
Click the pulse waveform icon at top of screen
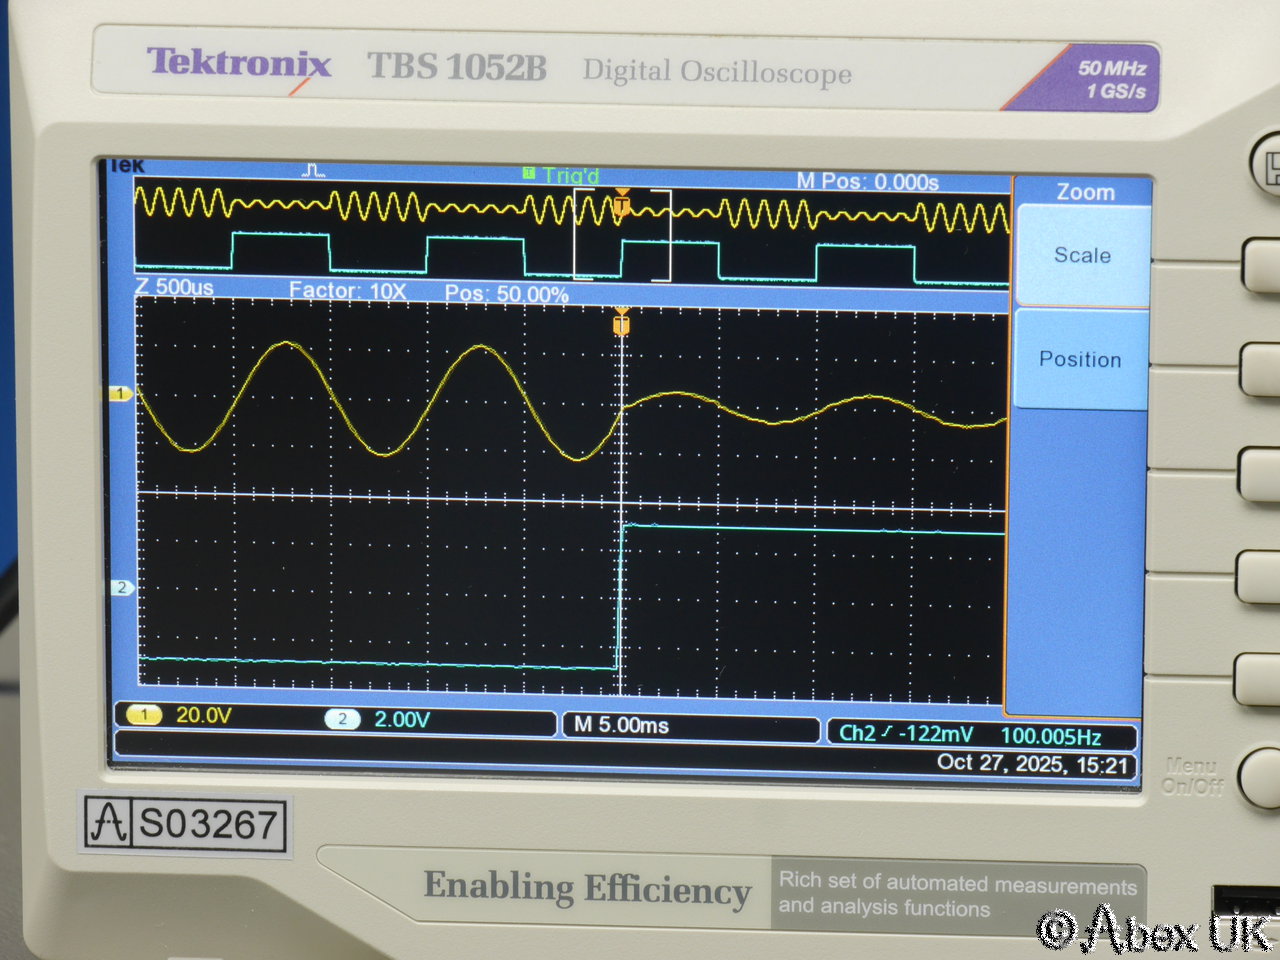tap(313, 172)
